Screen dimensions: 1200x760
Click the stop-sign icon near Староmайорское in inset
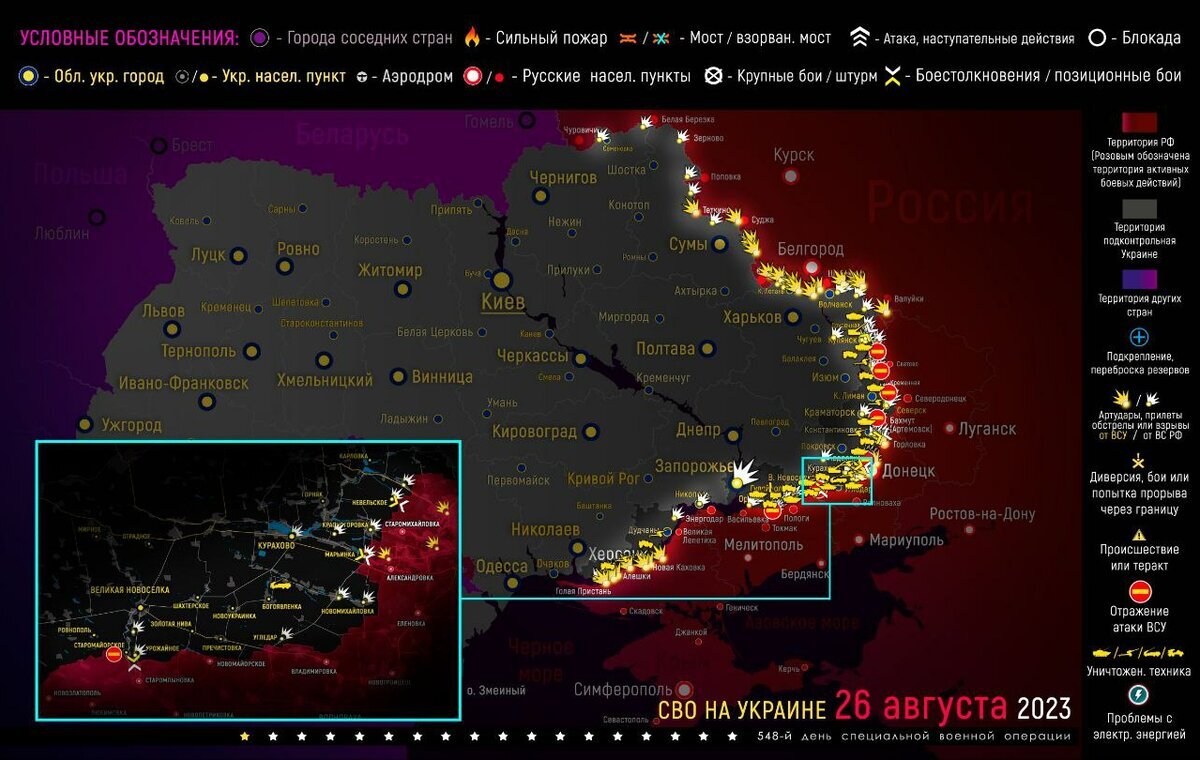click(114, 654)
